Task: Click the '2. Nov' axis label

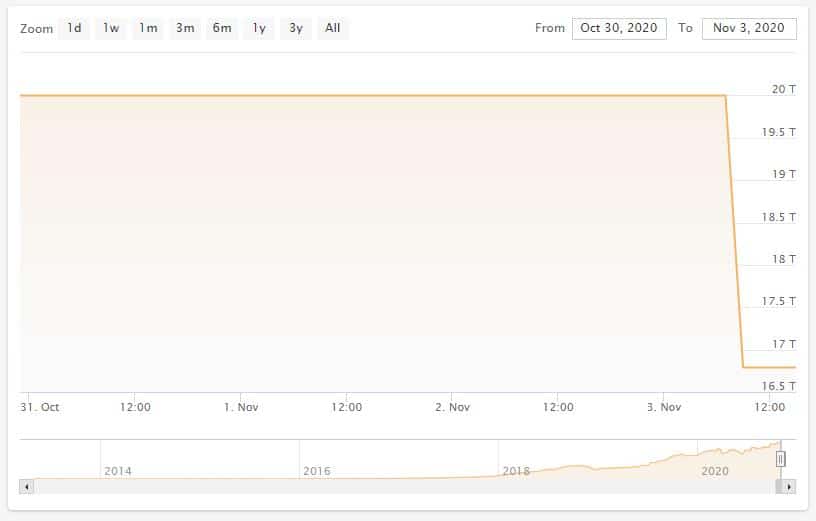Action: (452, 407)
